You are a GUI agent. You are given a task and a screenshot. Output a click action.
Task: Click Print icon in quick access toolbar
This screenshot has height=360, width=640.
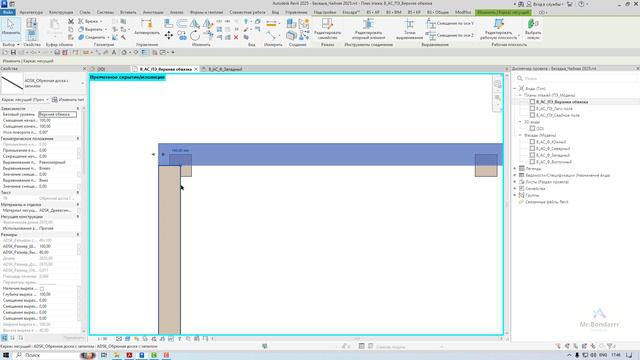(x=57, y=52)
